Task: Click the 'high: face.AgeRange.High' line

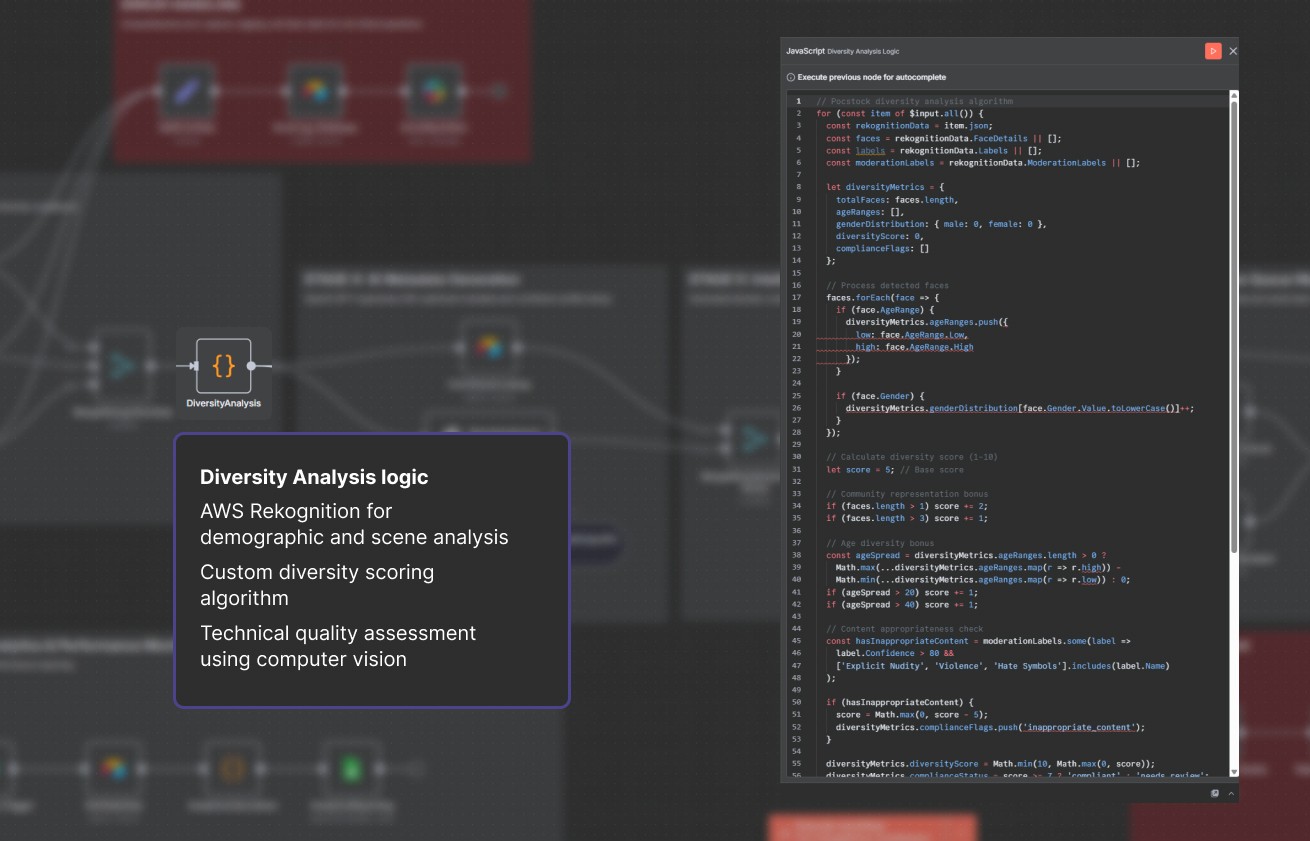Action: (x=914, y=347)
